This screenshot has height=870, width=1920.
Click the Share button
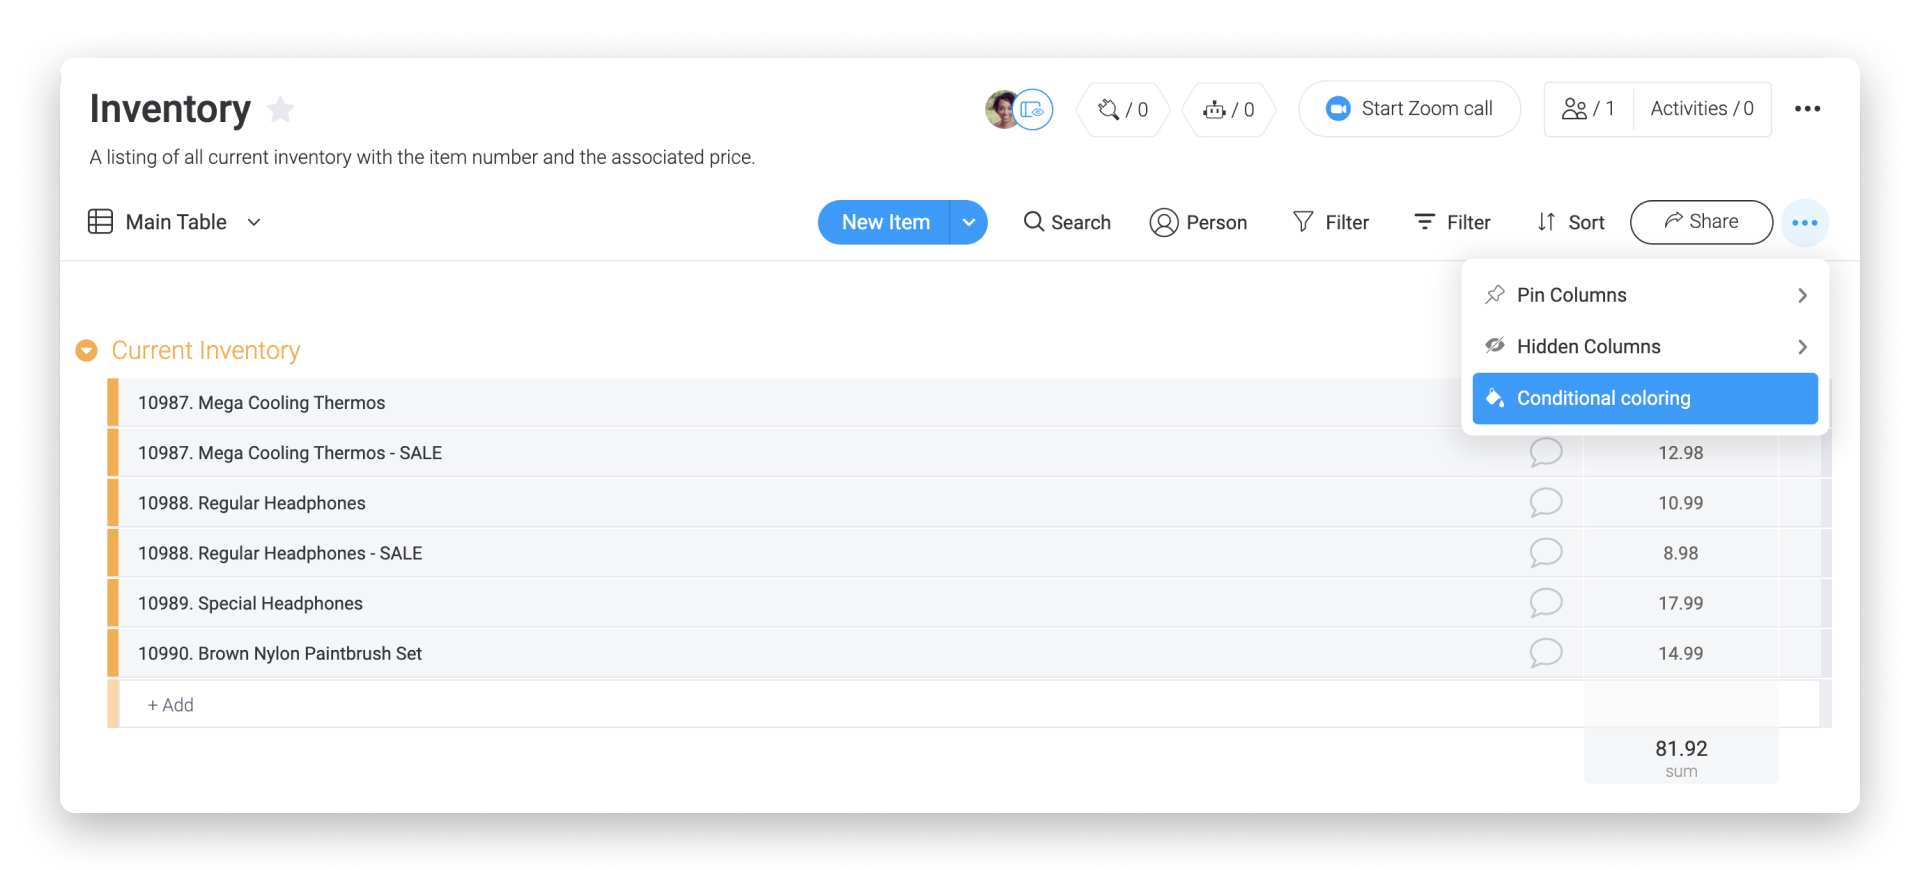click(x=1701, y=222)
